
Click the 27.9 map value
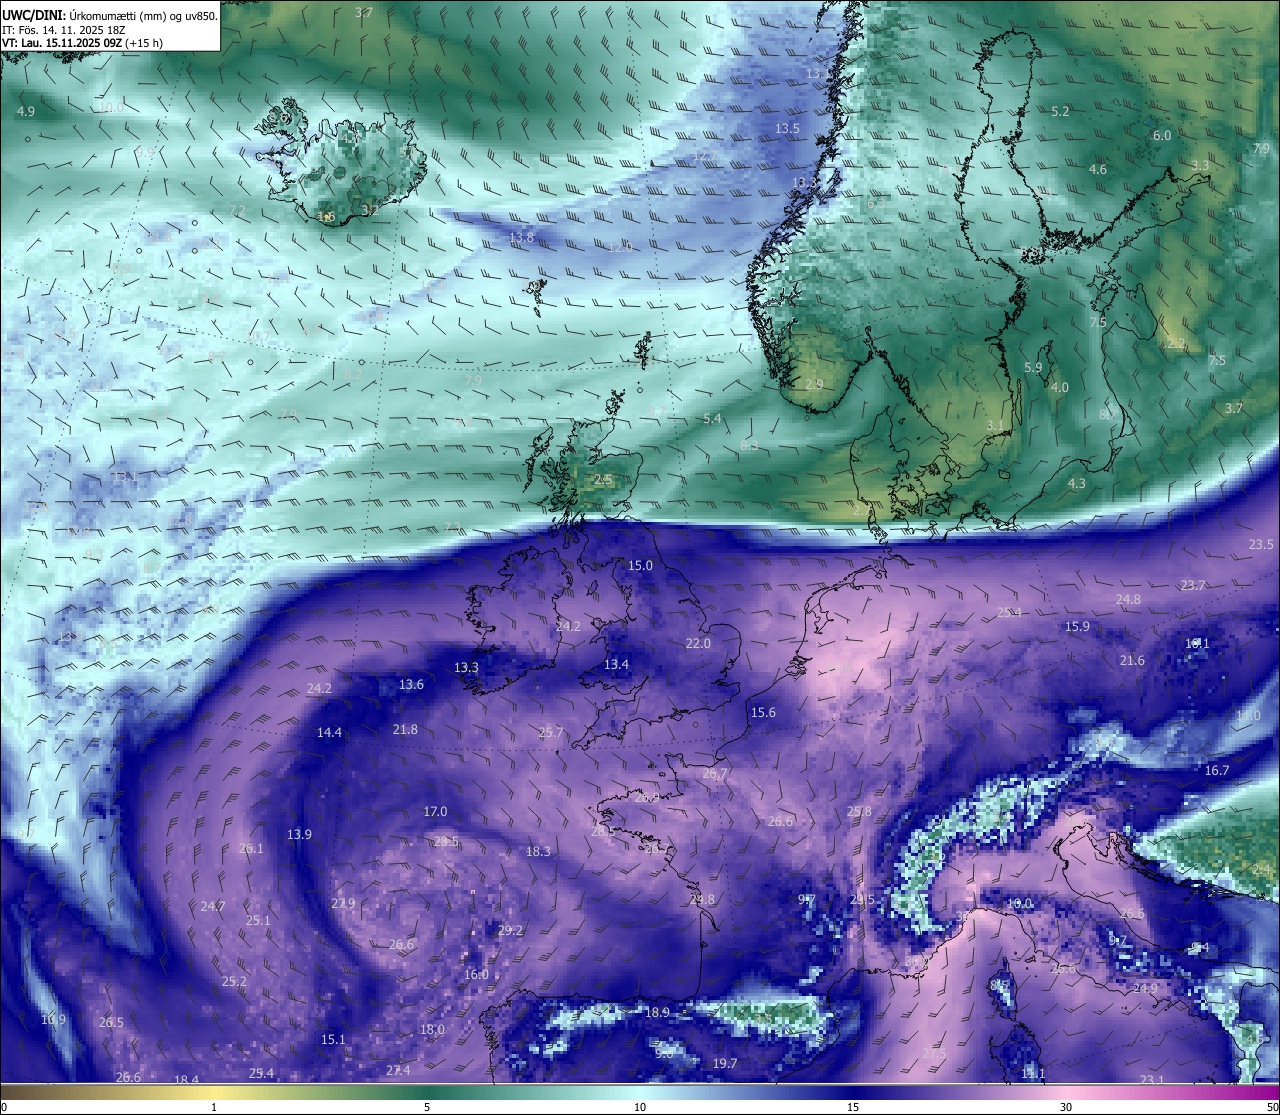click(343, 903)
